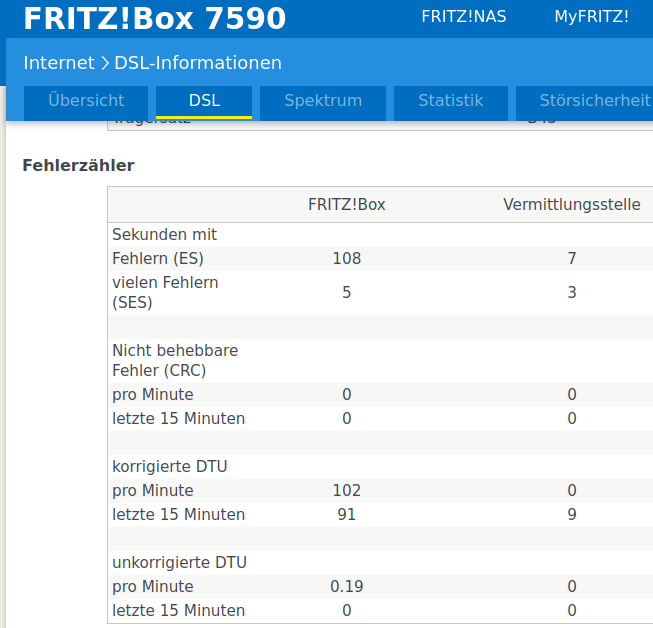Click the FRITZ!Box column header

(346, 204)
